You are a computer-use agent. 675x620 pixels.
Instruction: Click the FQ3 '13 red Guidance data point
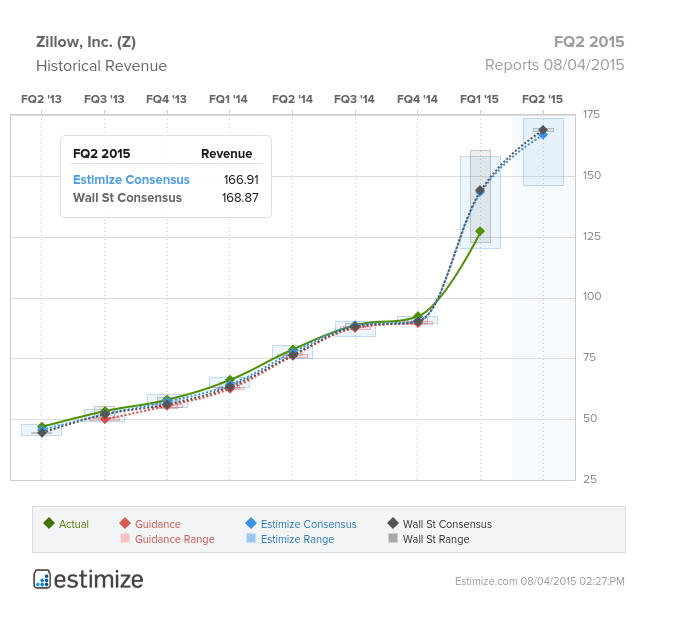105,419
